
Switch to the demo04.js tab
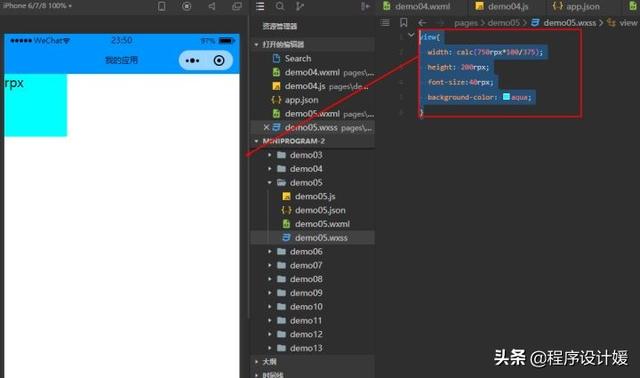click(x=502, y=6)
